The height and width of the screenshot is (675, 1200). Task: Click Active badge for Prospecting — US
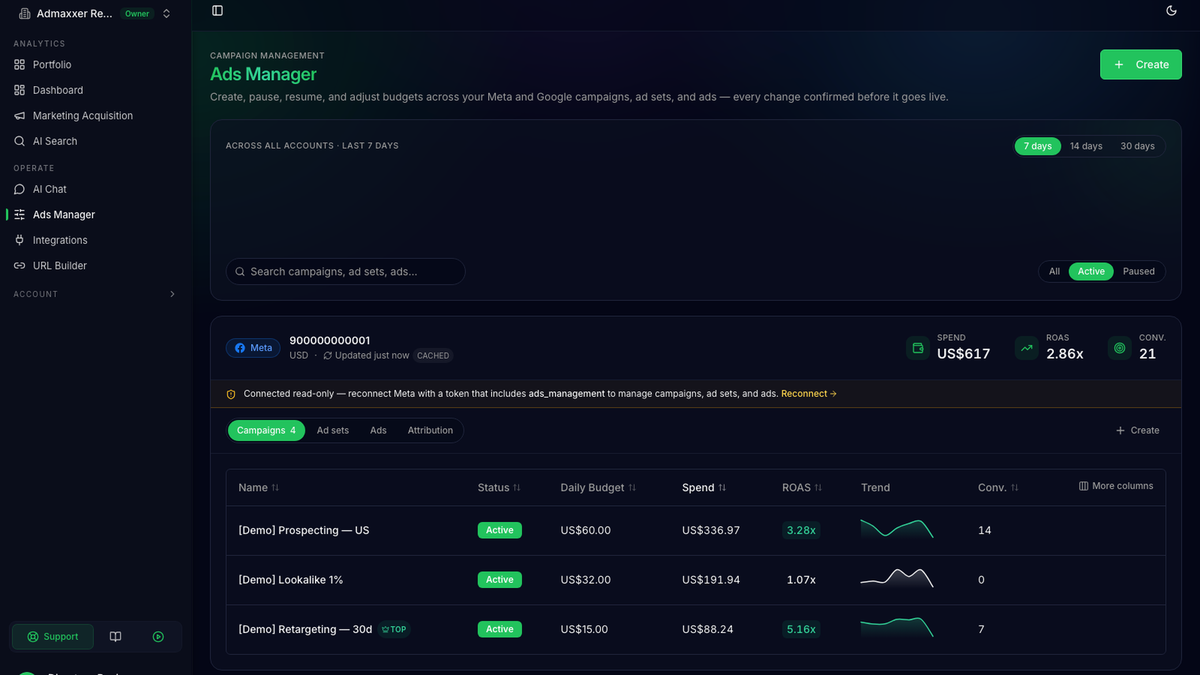click(x=499, y=530)
